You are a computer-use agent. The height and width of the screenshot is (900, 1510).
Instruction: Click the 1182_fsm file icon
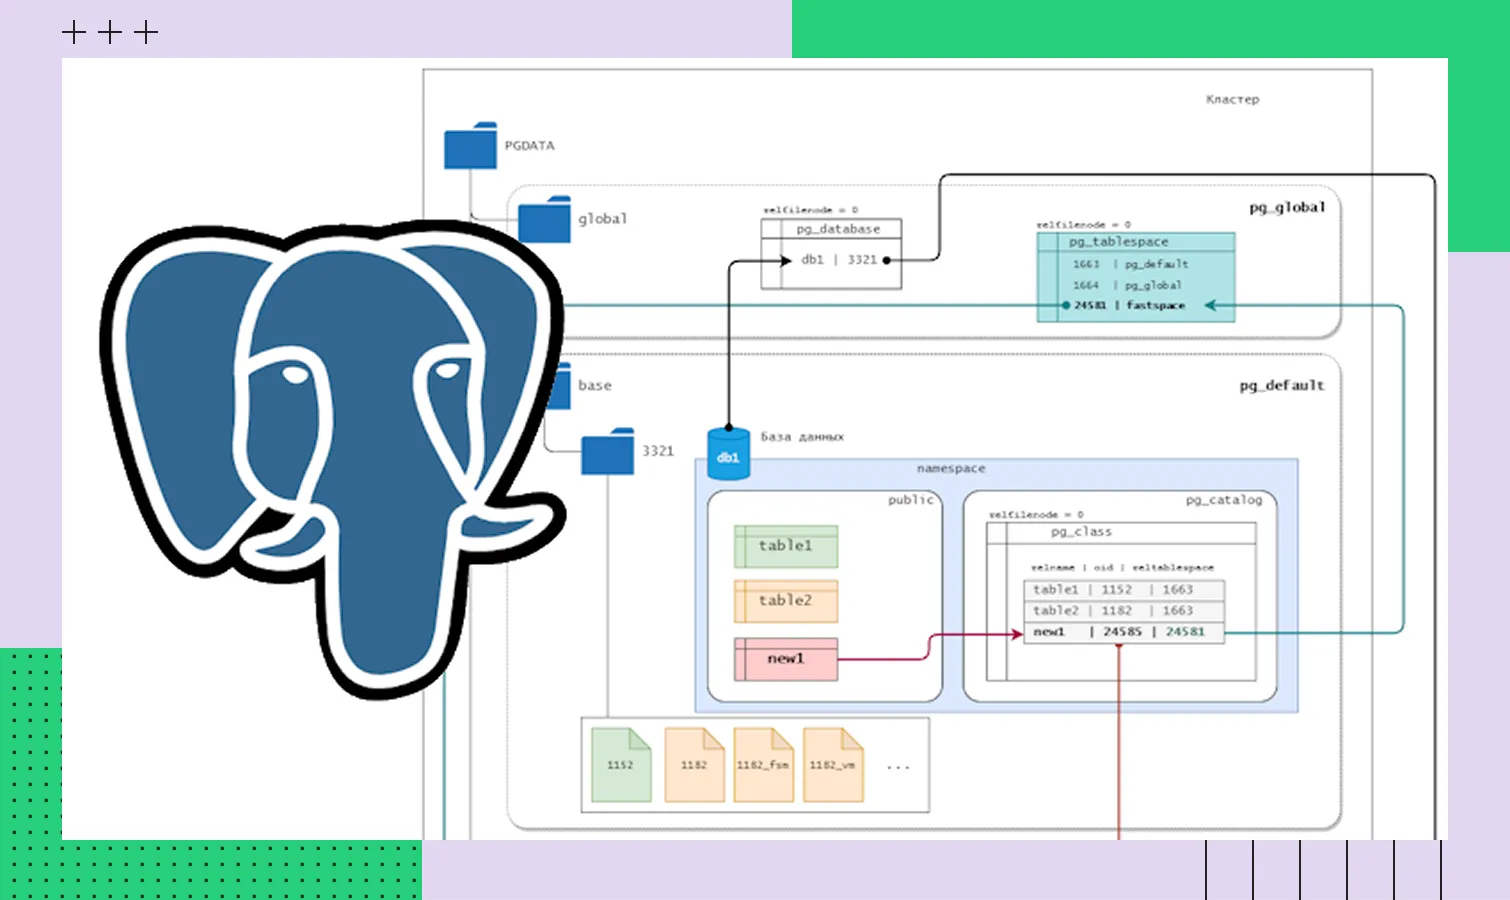coord(763,765)
